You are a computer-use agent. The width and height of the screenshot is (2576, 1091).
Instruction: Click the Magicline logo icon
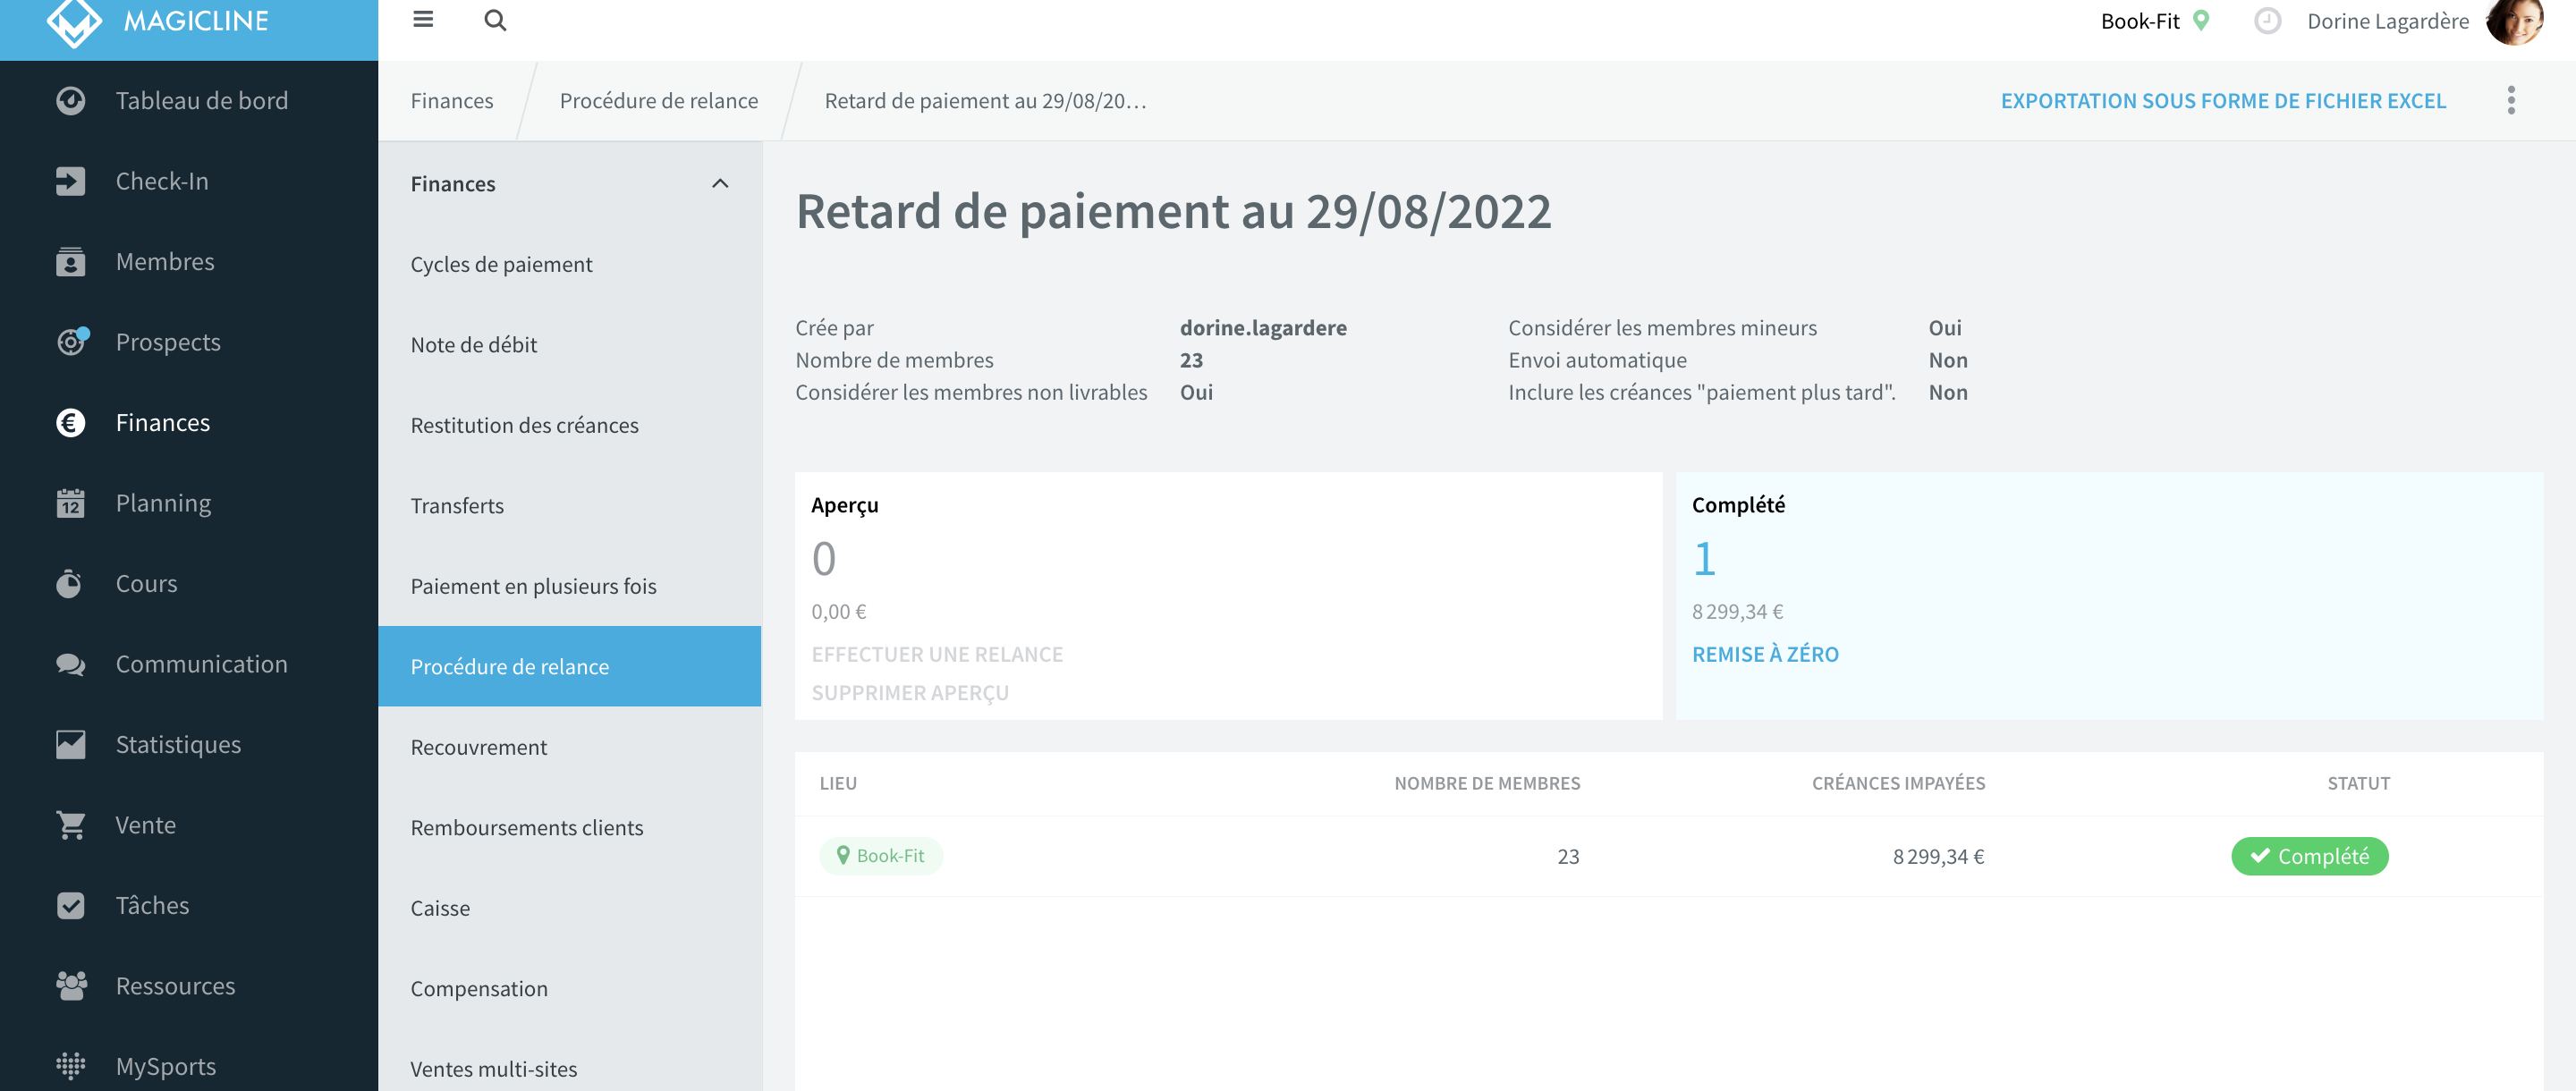pyautogui.click(x=74, y=22)
